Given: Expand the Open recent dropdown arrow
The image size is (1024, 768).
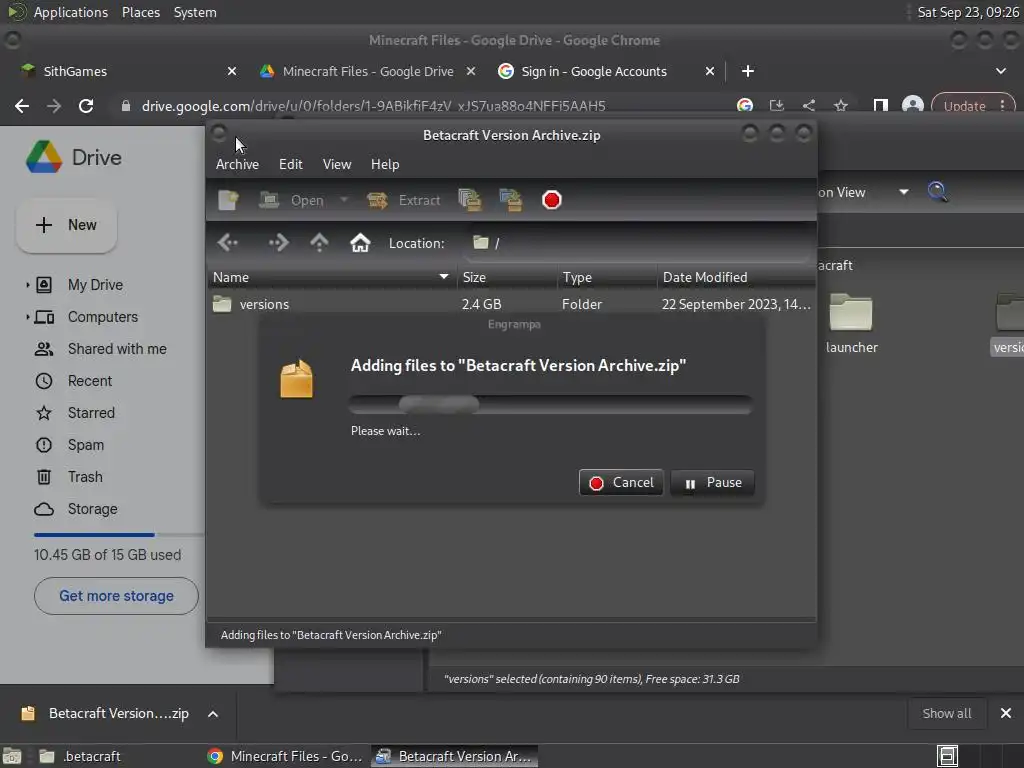Looking at the screenshot, I should click(344, 200).
